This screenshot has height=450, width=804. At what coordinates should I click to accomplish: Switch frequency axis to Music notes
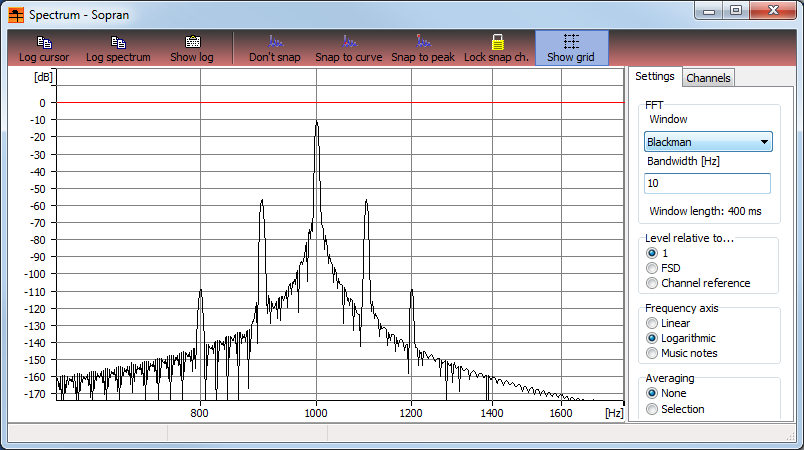click(652, 353)
